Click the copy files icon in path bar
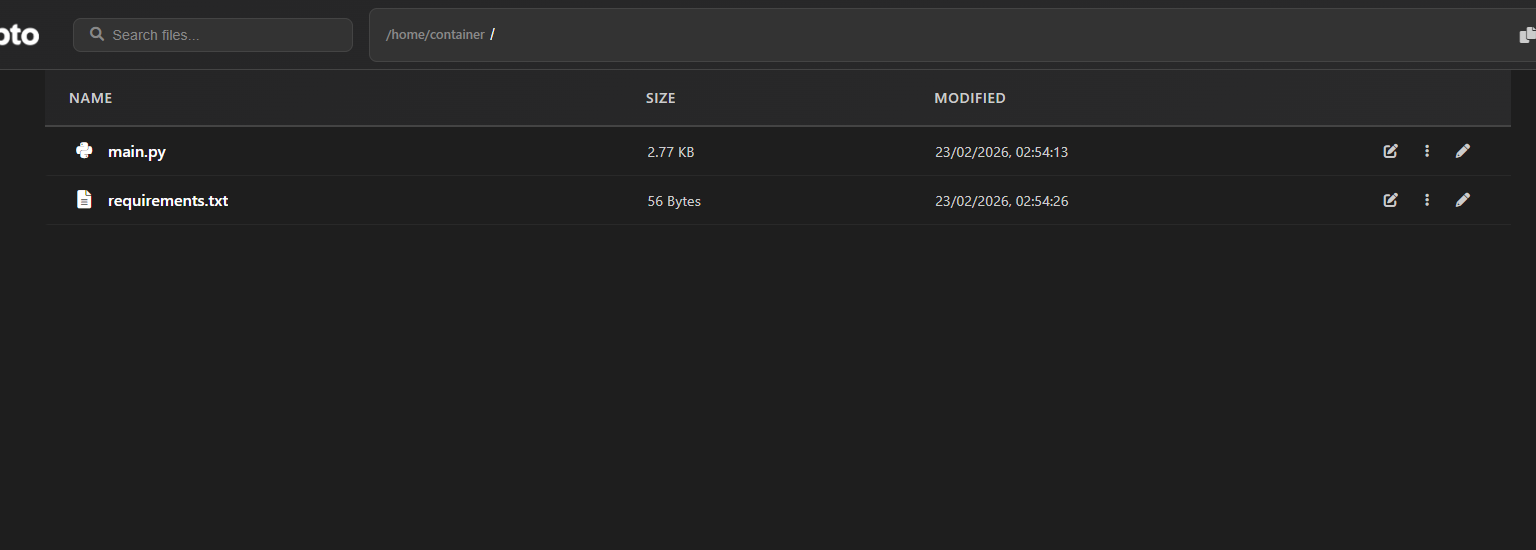 tap(1526, 36)
